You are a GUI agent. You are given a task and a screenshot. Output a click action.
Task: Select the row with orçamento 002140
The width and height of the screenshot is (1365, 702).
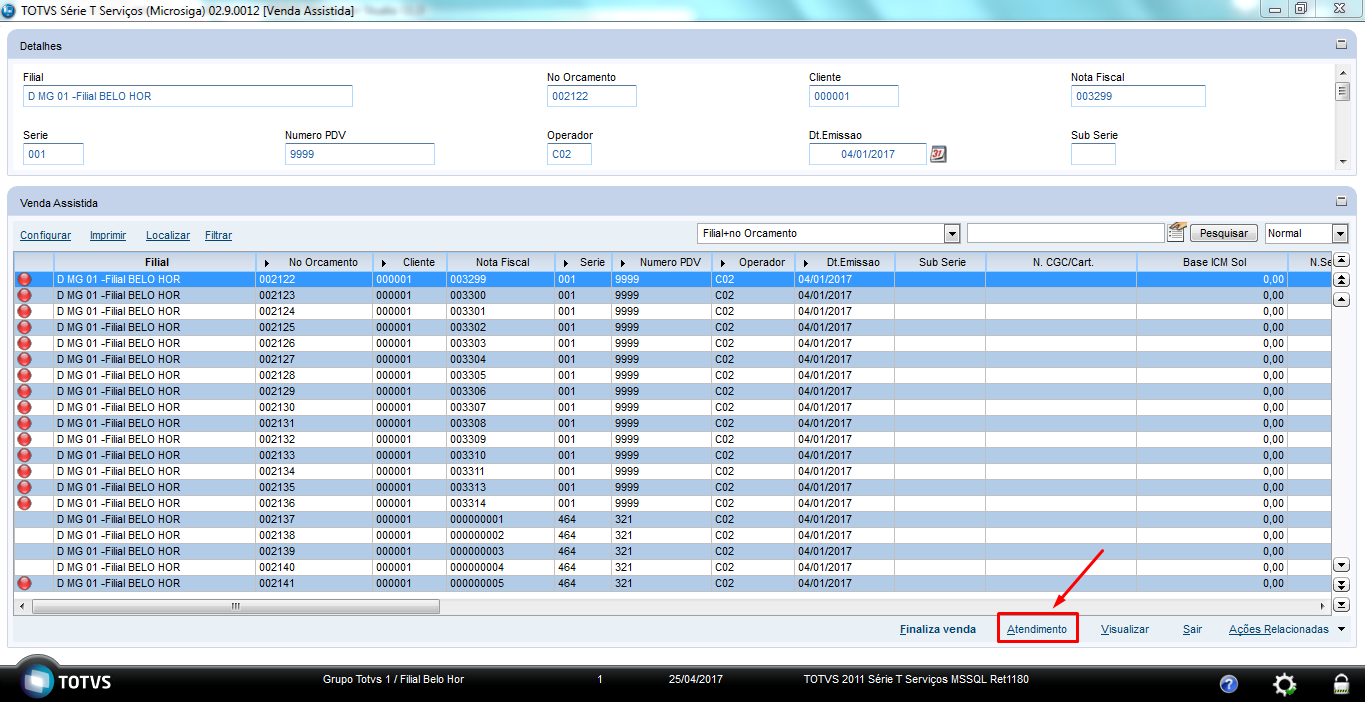coord(672,567)
